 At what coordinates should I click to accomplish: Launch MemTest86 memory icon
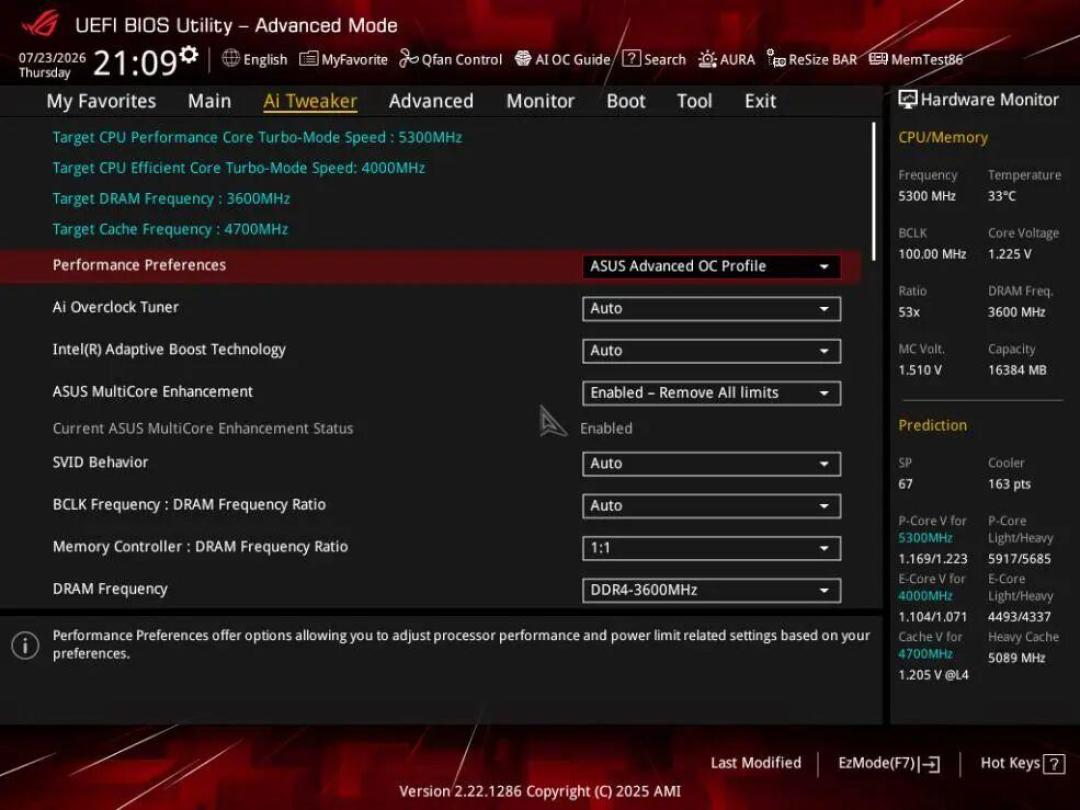pos(878,59)
